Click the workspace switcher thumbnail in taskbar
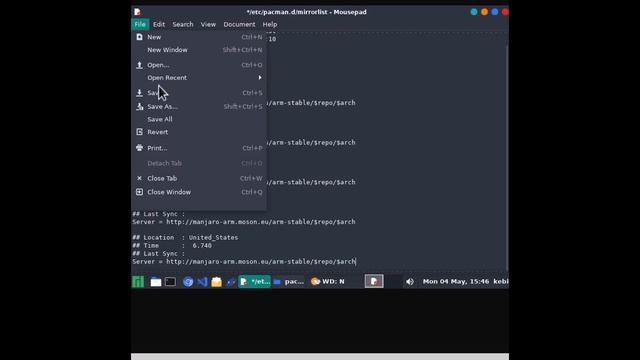Image resolution: width=640 pixels, height=360 pixels. pos(374,281)
